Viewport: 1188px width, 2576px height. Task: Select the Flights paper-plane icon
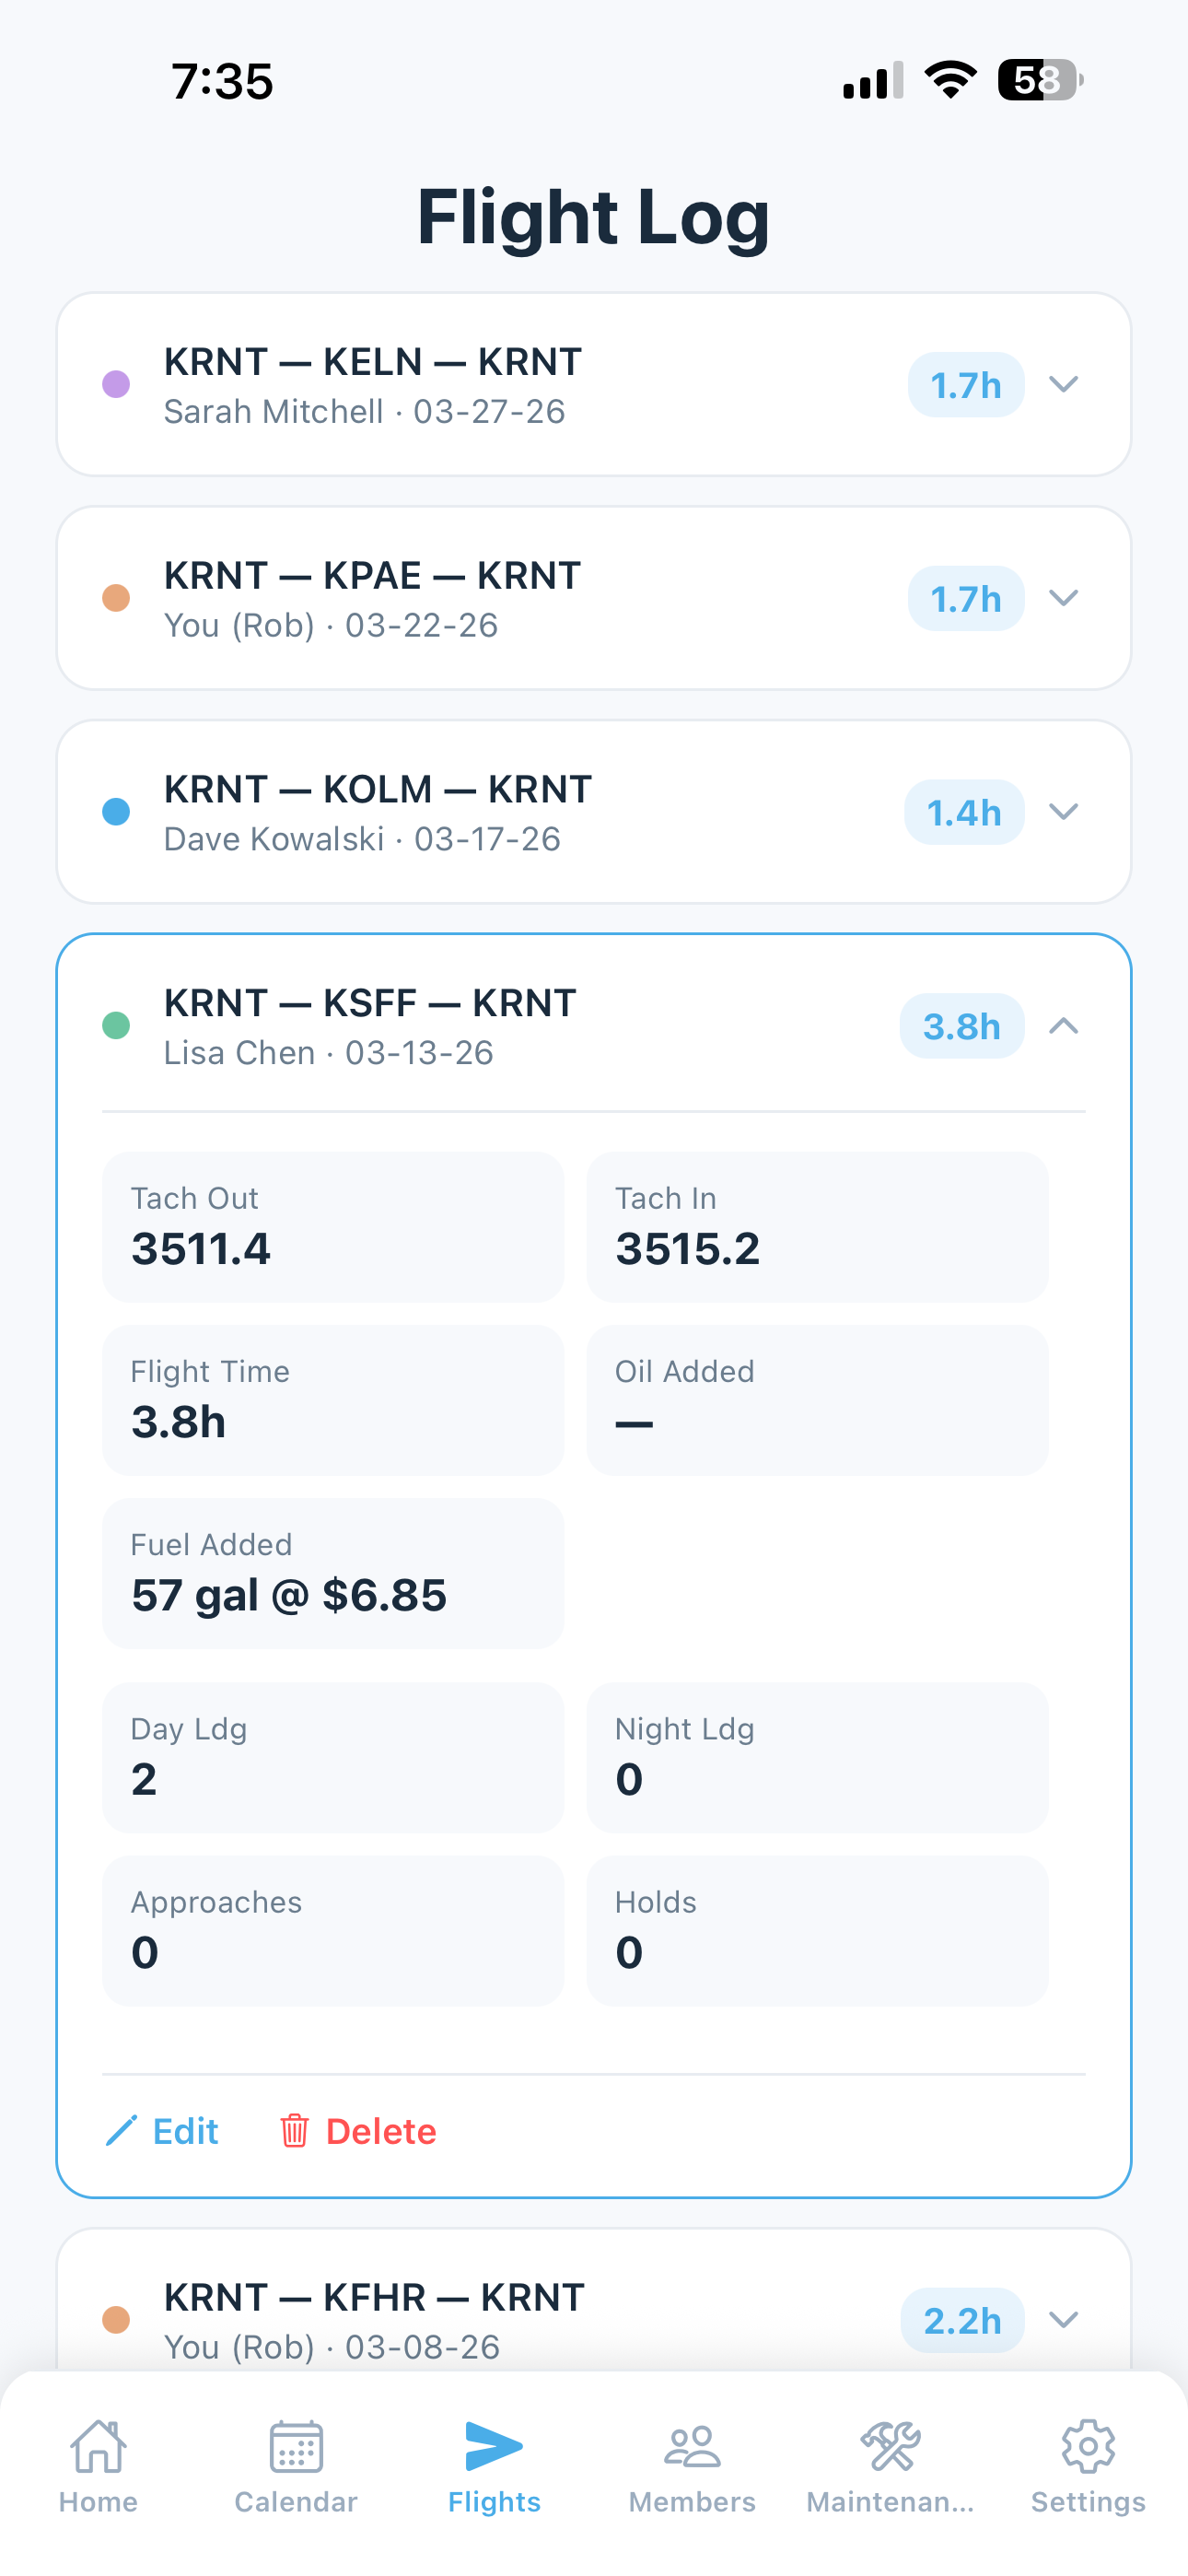[495, 2452]
